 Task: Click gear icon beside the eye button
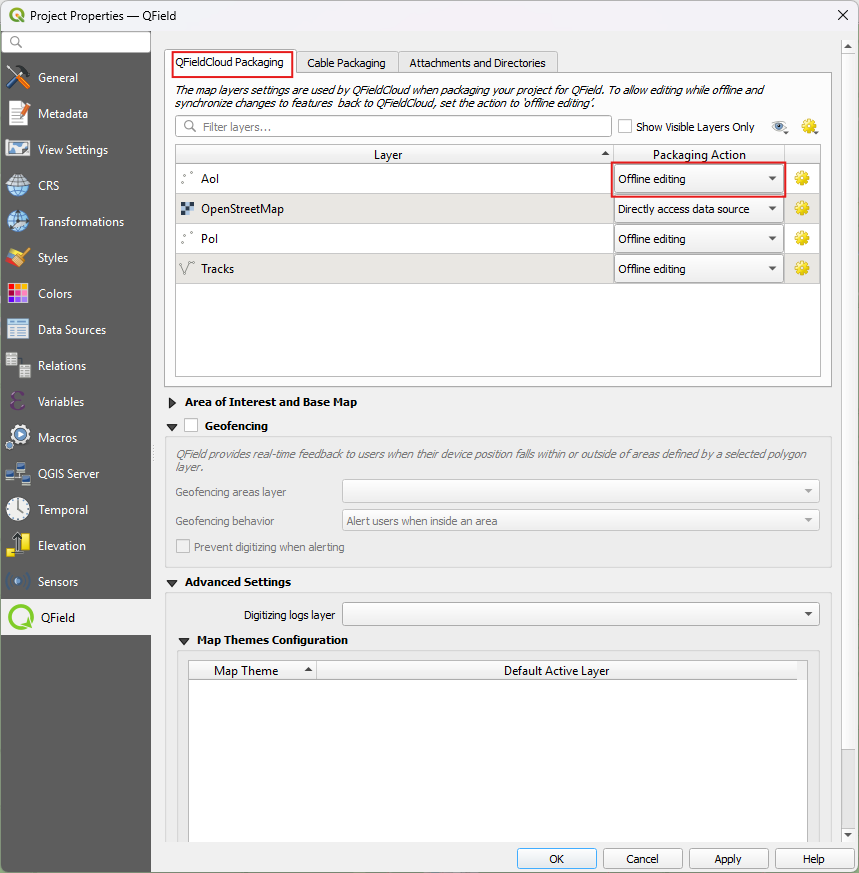click(809, 127)
